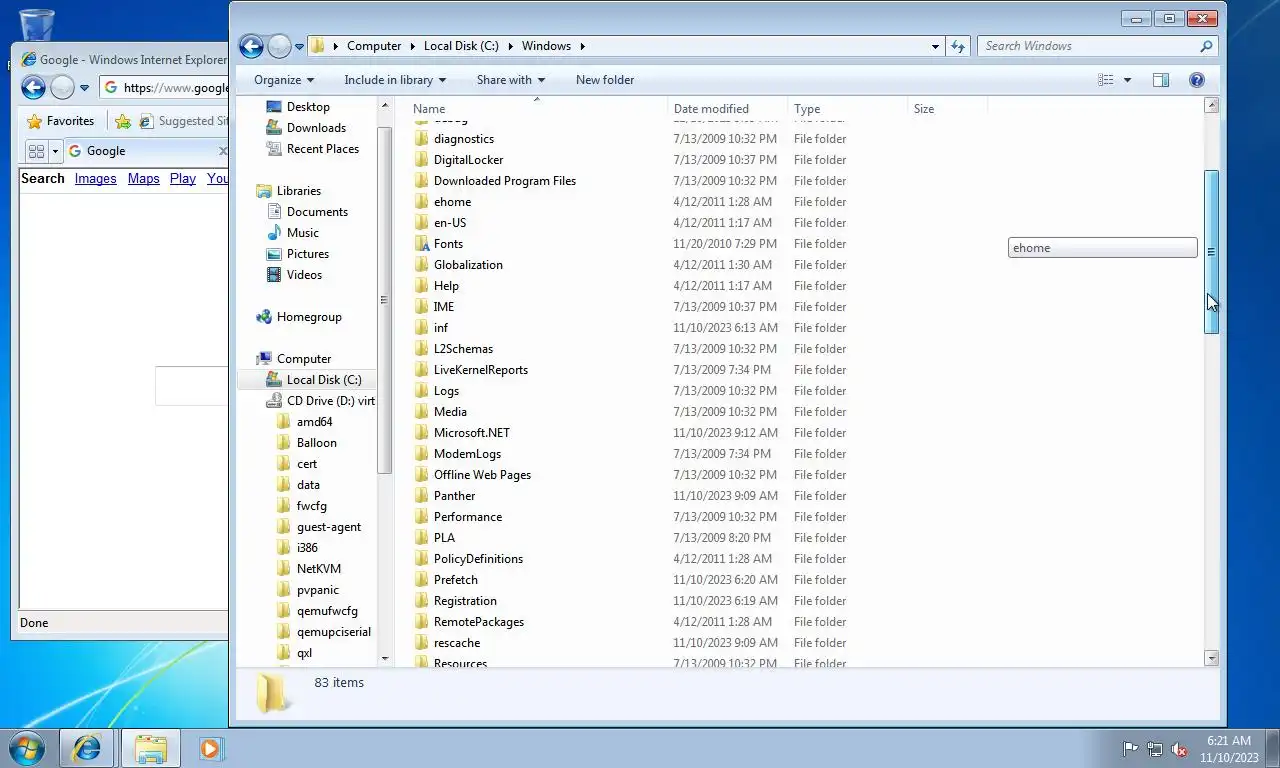Screen dimensions: 1280x768
Task: Click the Search Windows input field
Action: (1089, 46)
